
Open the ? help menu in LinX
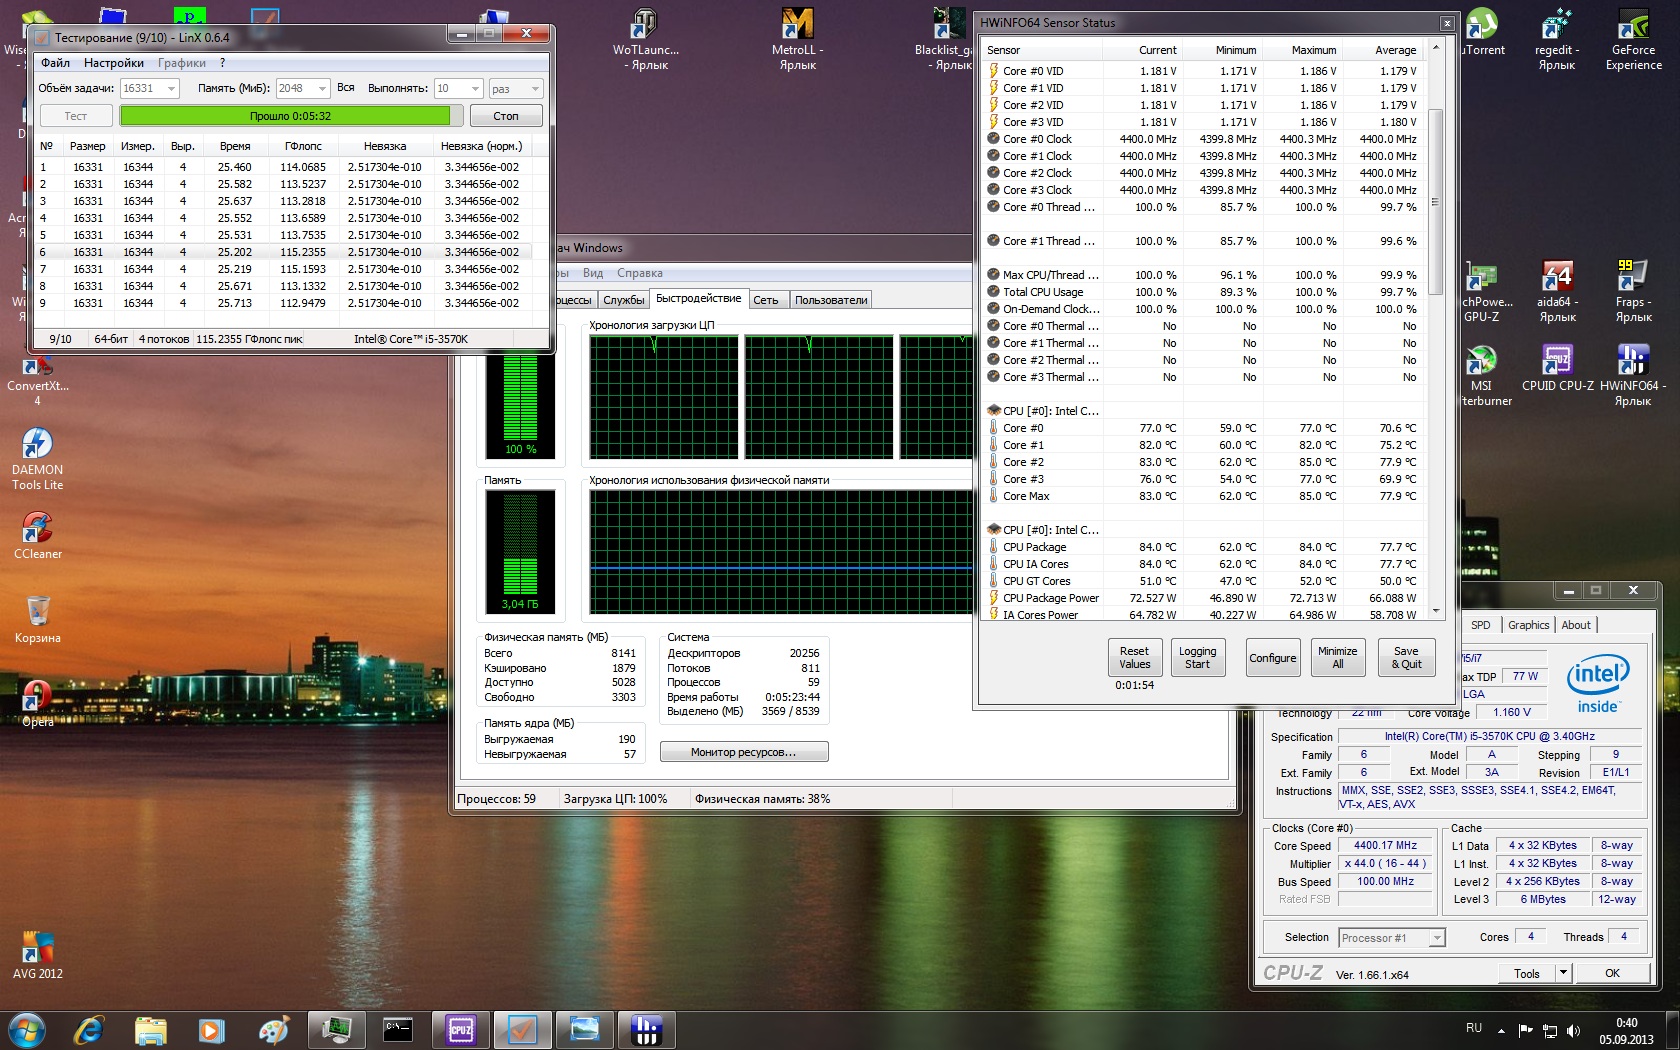[222, 63]
